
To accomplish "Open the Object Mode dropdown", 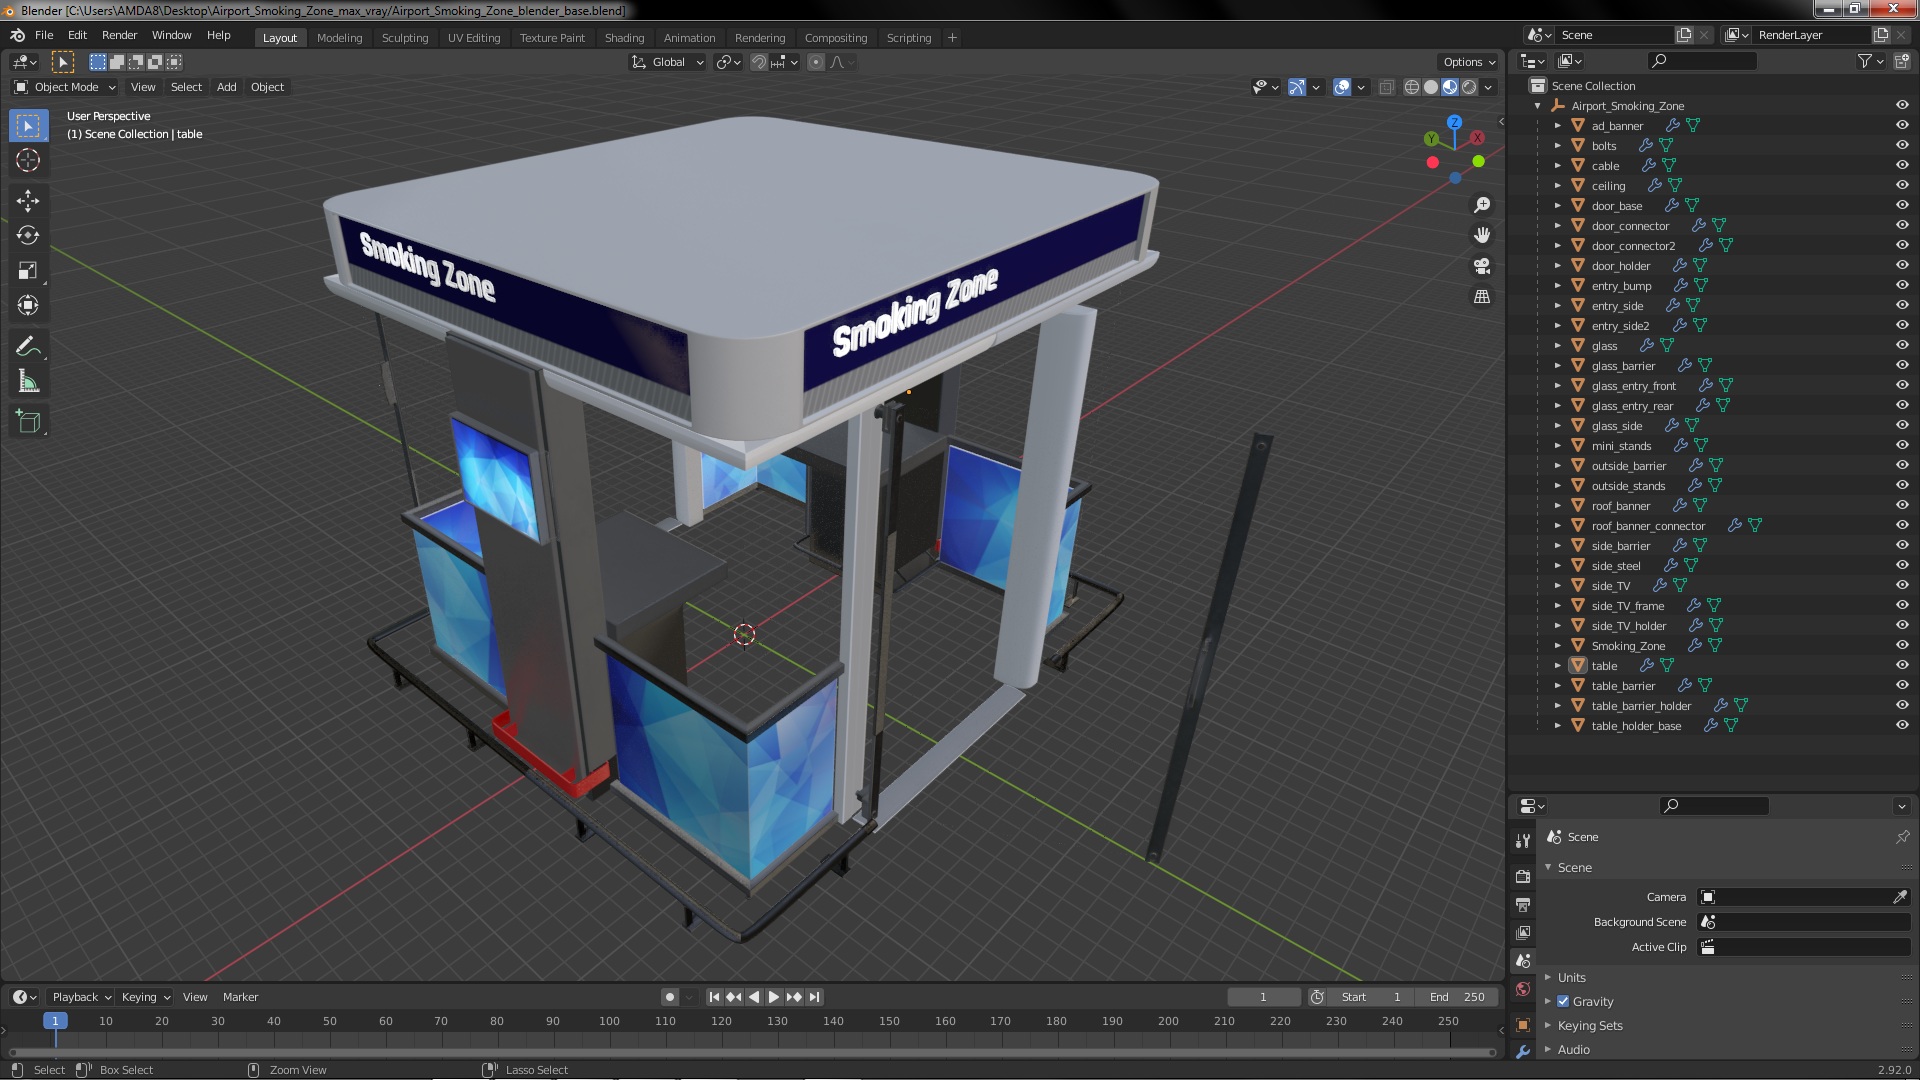I will 65,87.
